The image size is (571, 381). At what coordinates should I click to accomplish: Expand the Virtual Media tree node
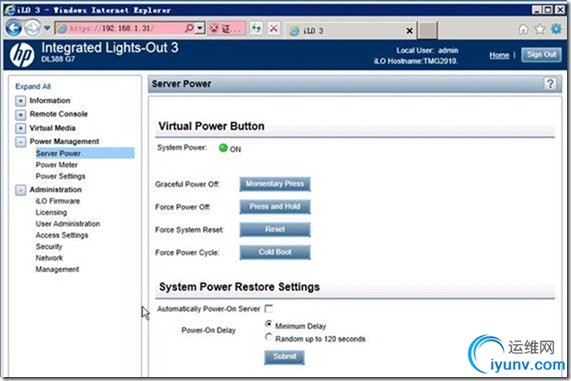click(21, 128)
